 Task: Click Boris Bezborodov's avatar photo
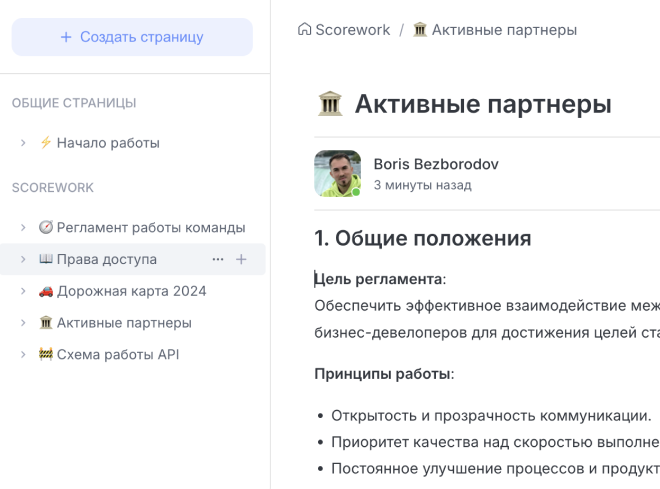[x=338, y=174]
